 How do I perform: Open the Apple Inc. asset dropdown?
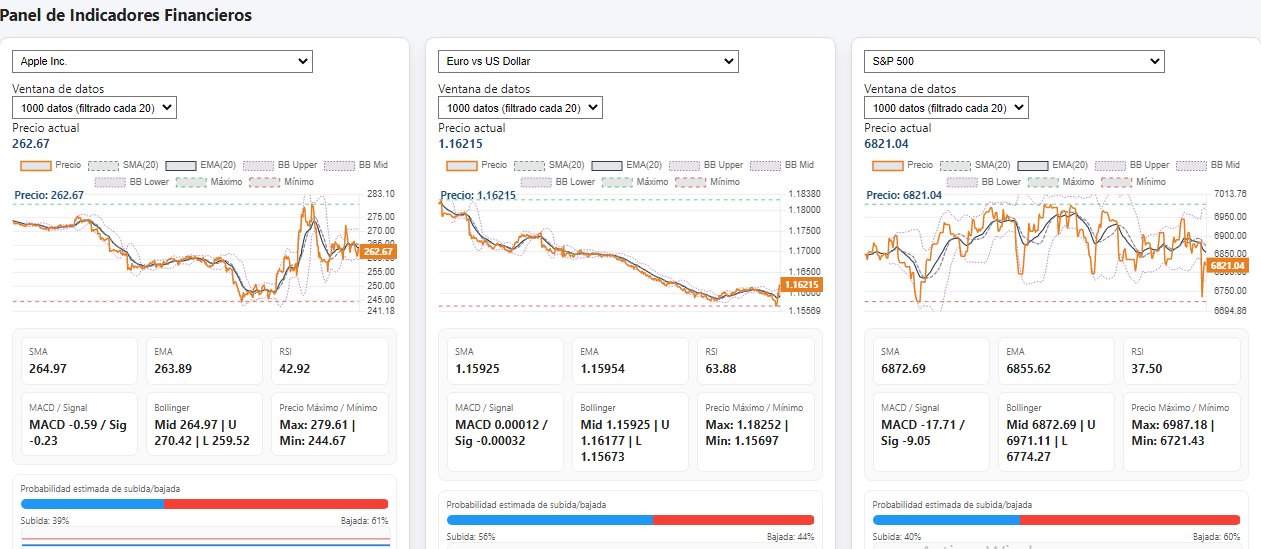point(162,62)
